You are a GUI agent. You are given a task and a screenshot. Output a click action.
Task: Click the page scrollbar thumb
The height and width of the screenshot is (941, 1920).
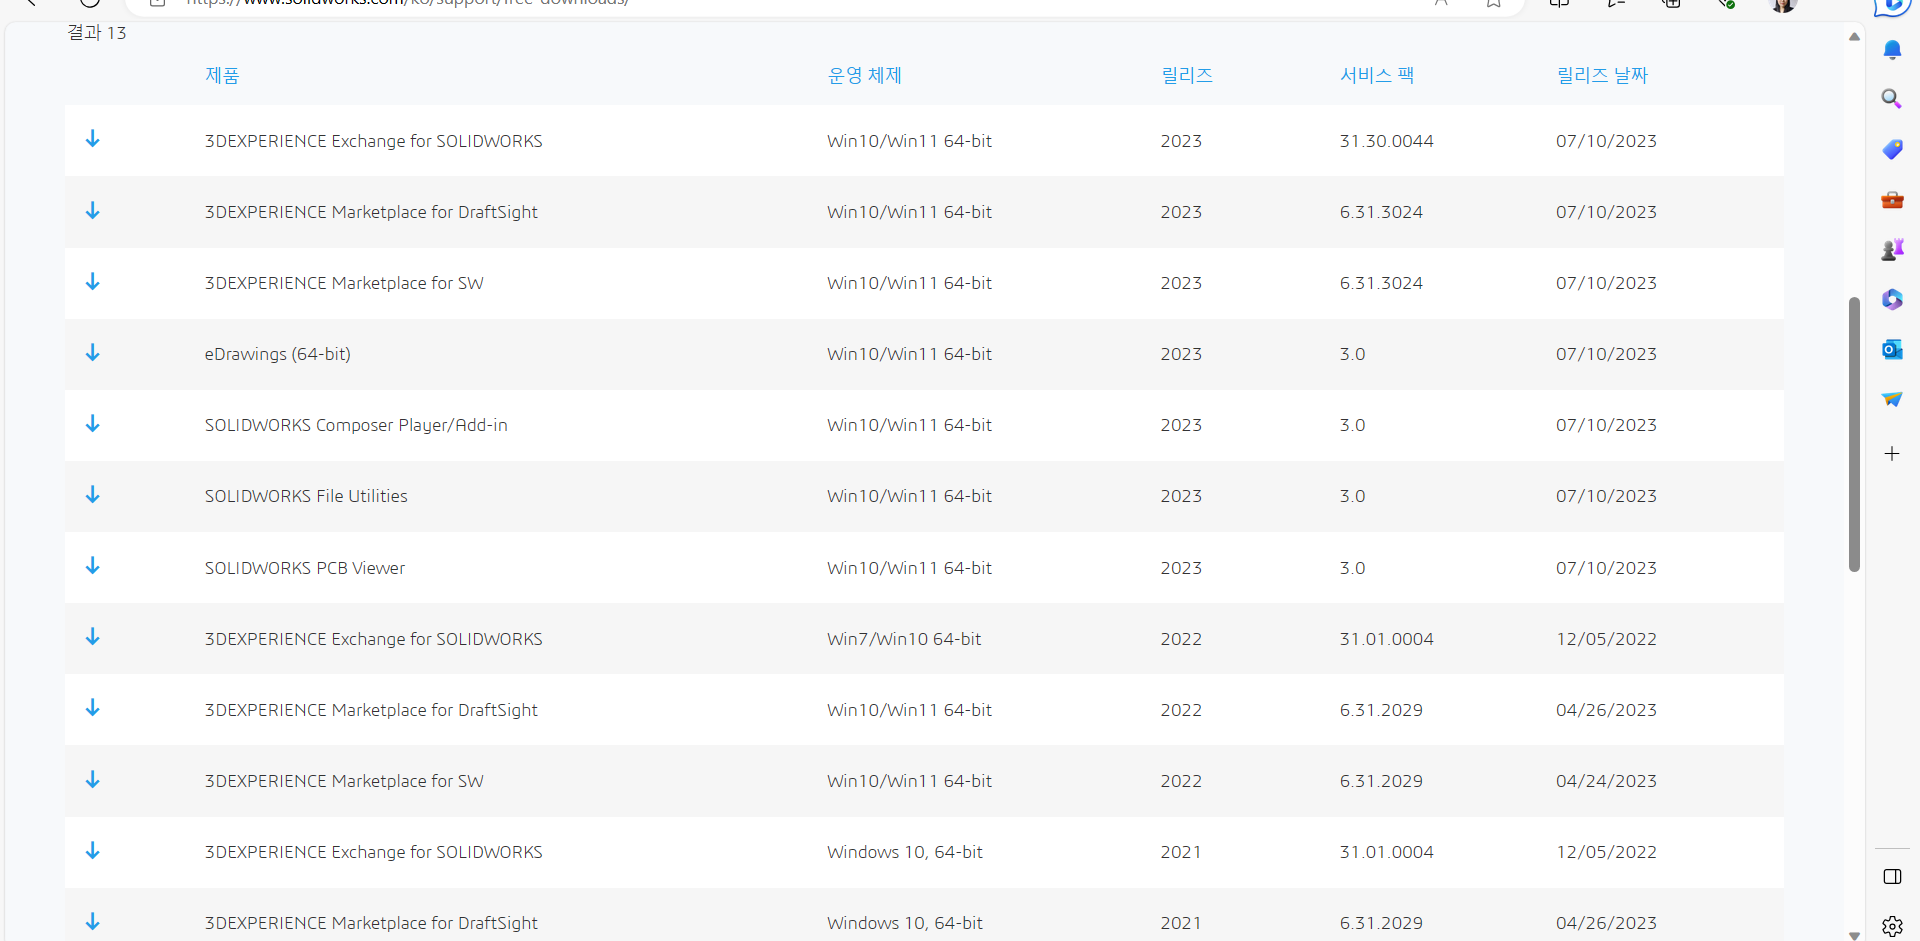click(1854, 434)
